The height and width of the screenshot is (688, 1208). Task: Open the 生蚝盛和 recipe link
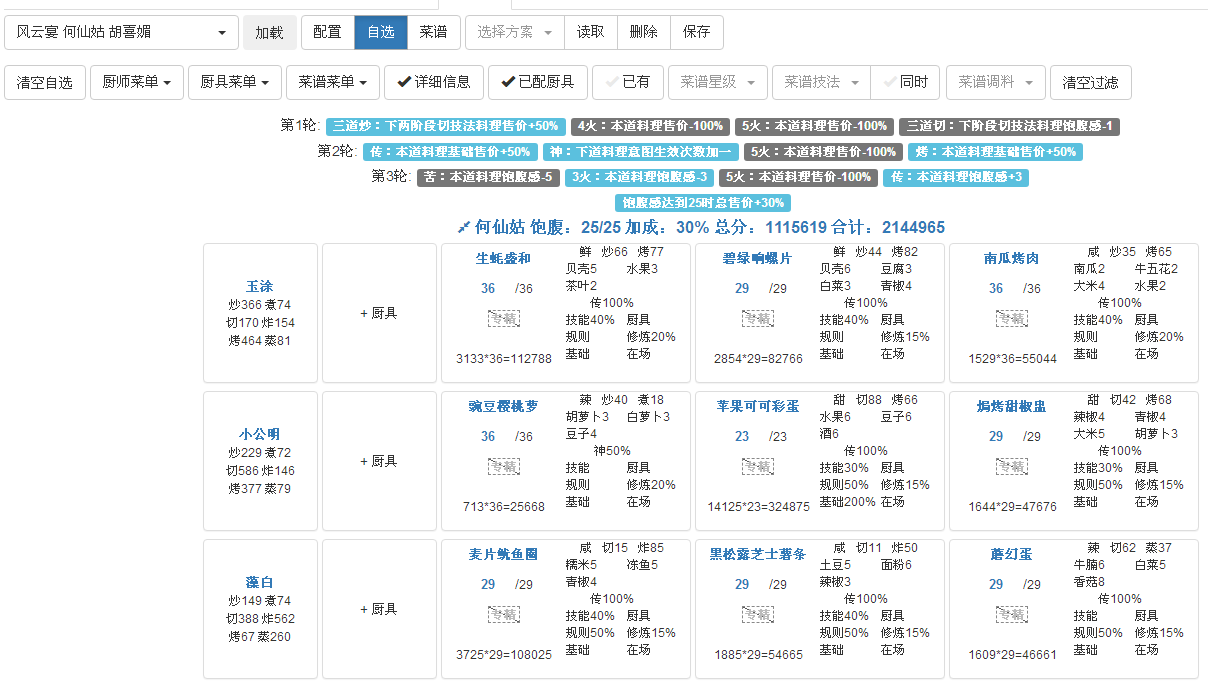[503, 259]
